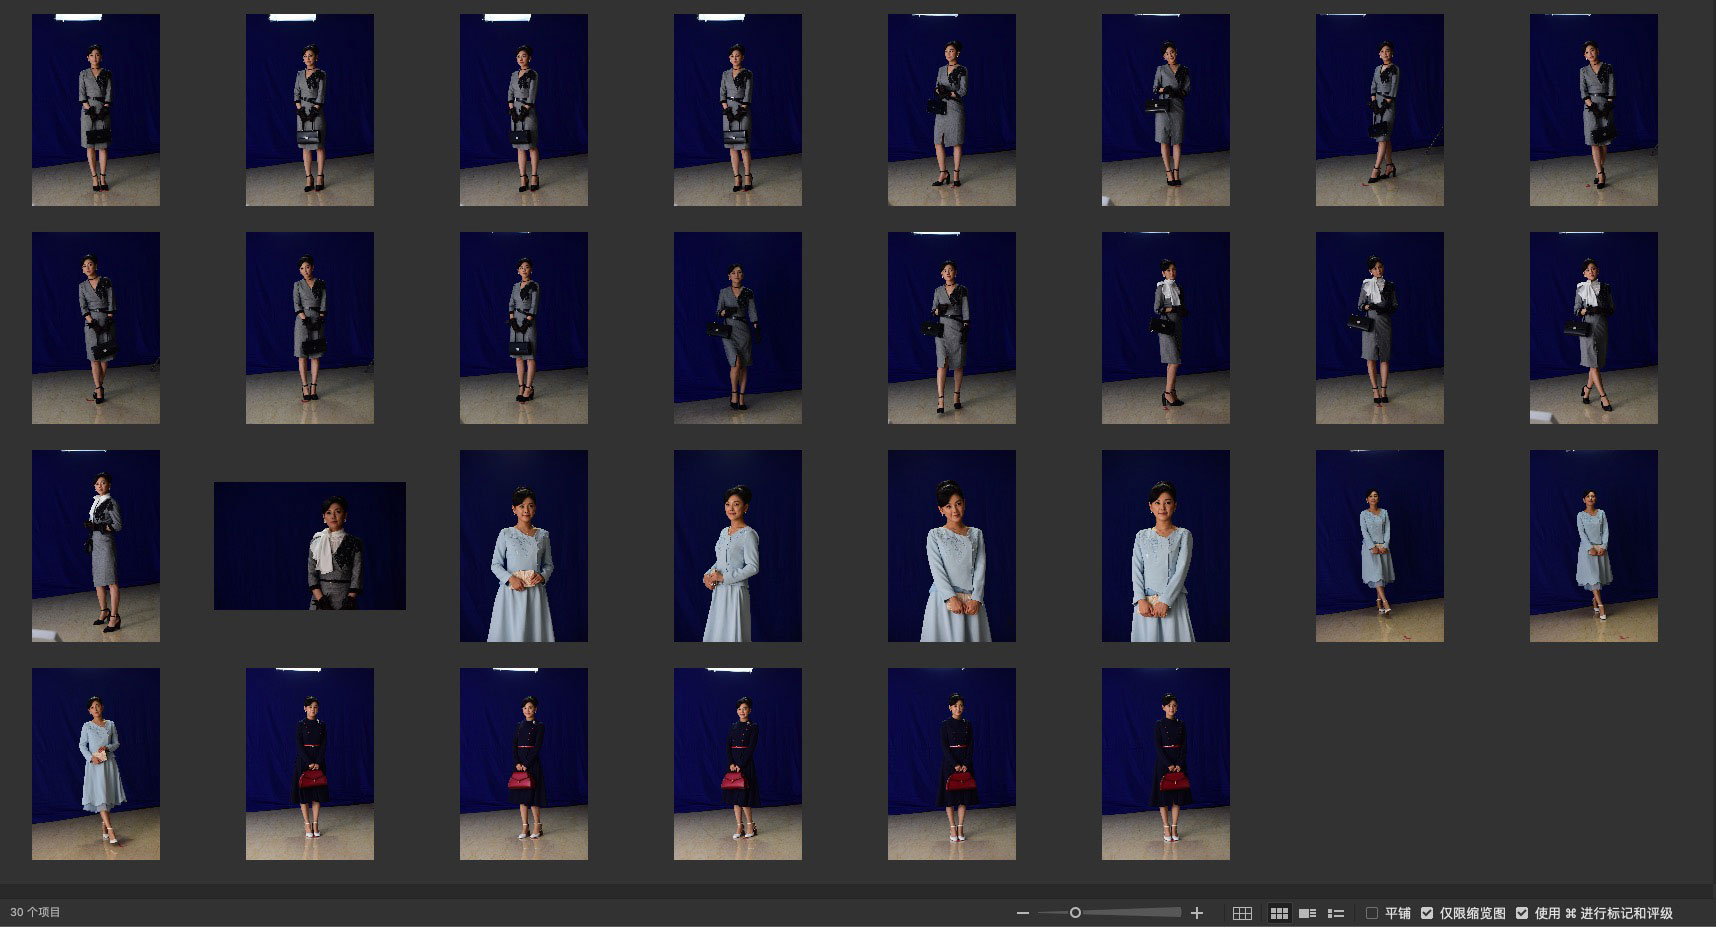Image resolution: width=1716 pixels, height=927 pixels.
Task: Select the last photo in the bottom row
Action: tap(1165, 764)
